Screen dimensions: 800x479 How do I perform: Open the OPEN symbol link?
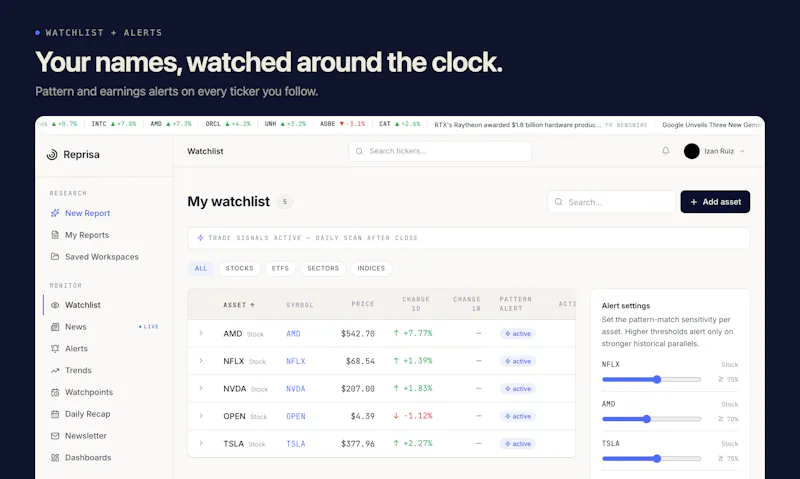pyautogui.click(x=295, y=416)
